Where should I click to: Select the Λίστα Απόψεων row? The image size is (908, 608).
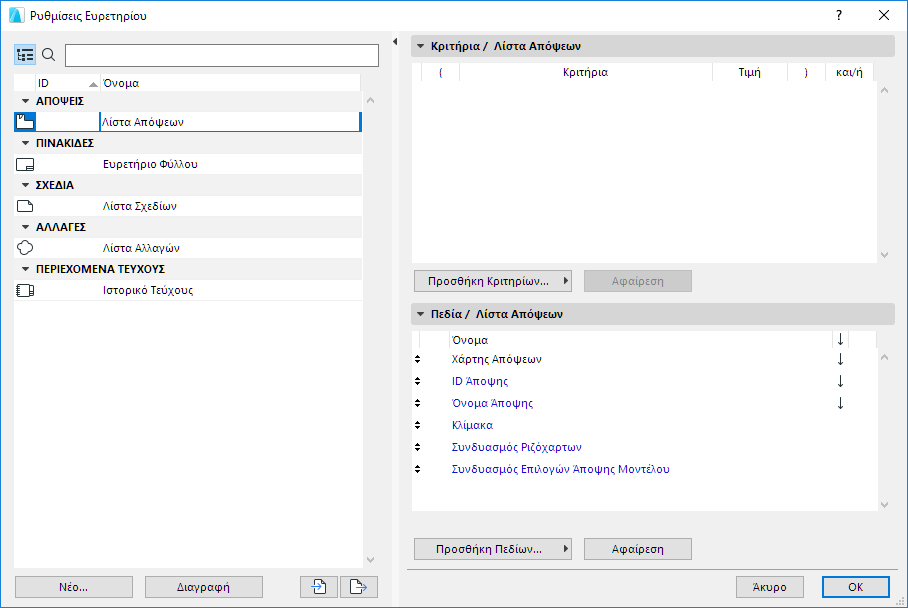pyautogui.click(x=188, y=122)
